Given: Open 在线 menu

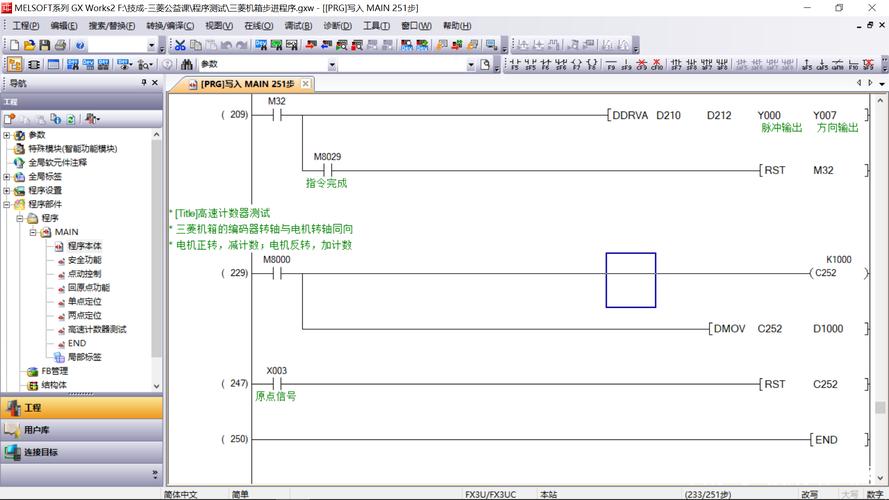Looking at the screenshot, I should [x=259, y=26].
